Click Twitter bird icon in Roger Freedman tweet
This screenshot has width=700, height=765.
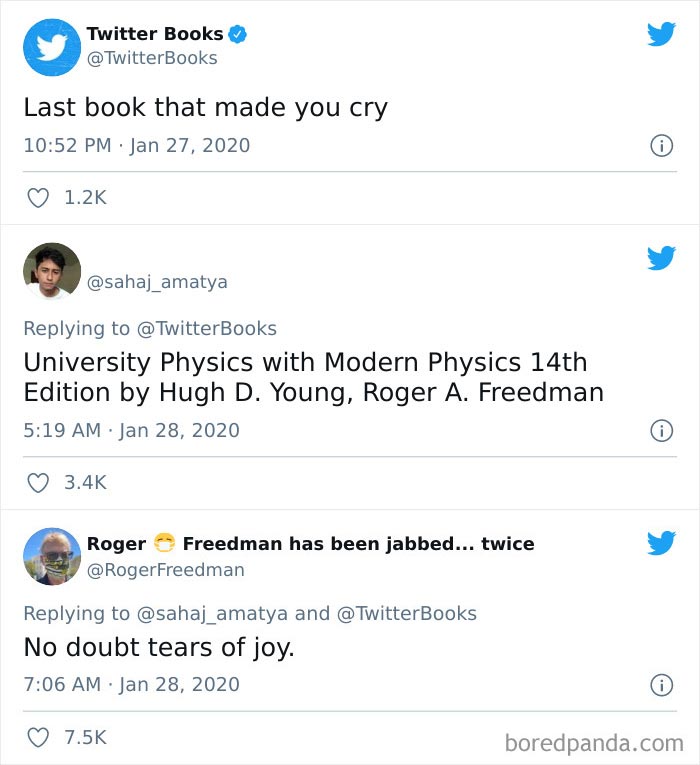[661, 543]
